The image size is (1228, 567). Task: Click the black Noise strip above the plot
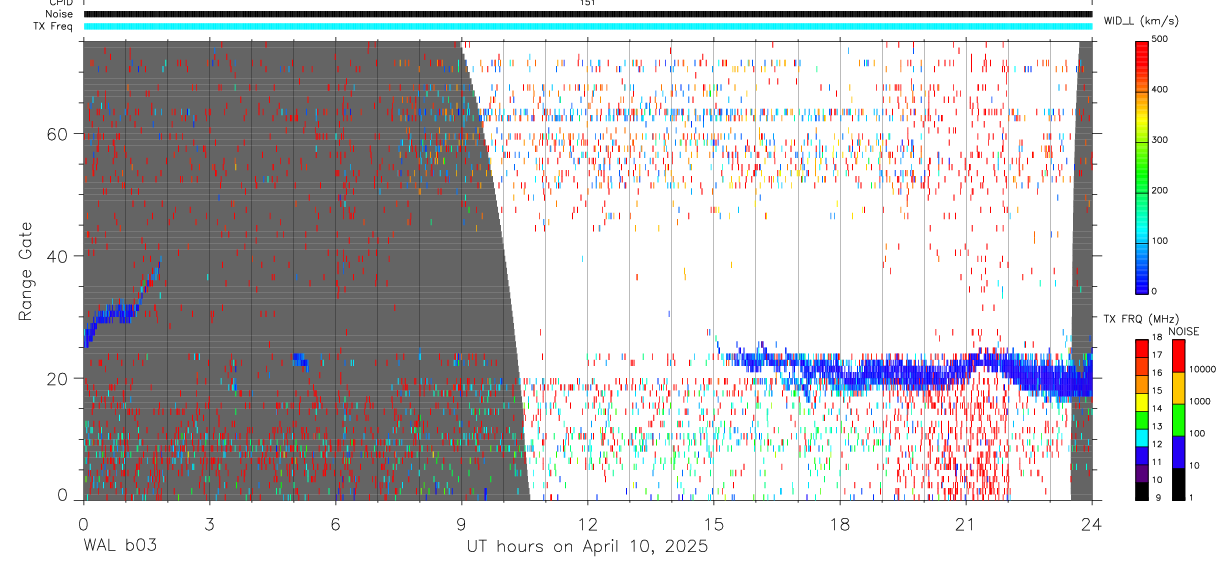[x=587, y=14]
